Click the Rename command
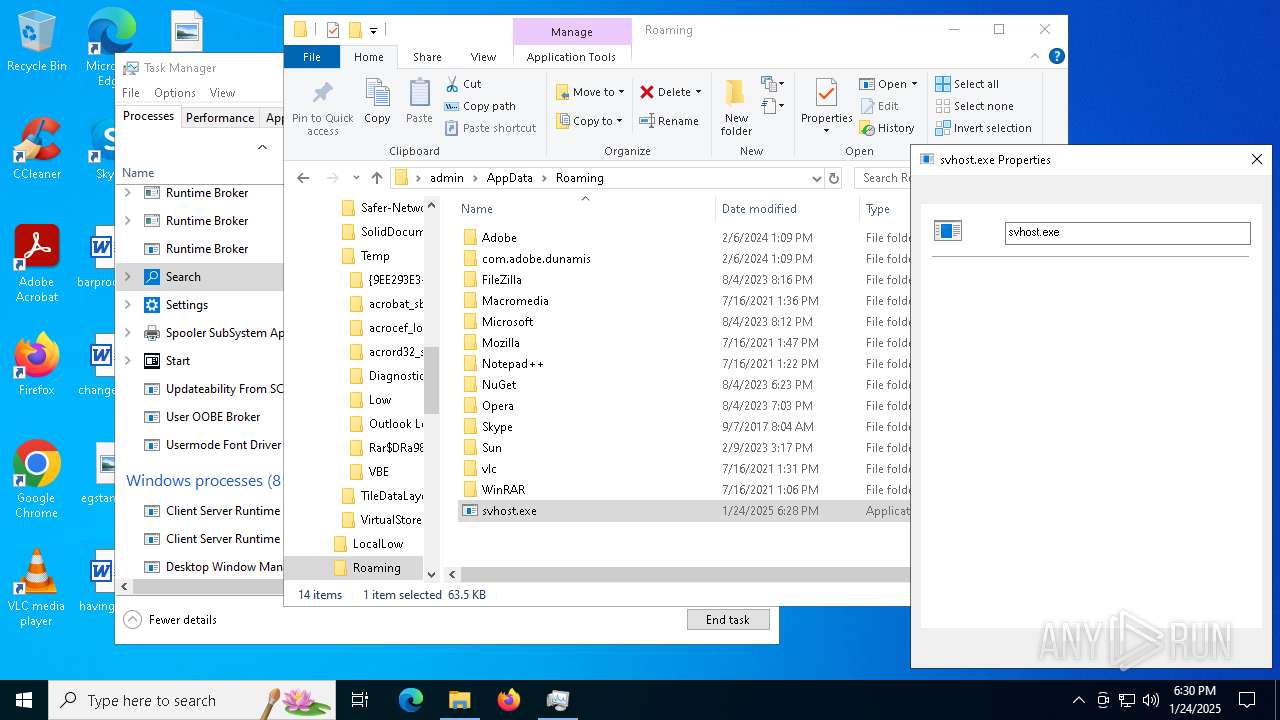The width and height of the screenshot is (1280, 720). (670, 121)
